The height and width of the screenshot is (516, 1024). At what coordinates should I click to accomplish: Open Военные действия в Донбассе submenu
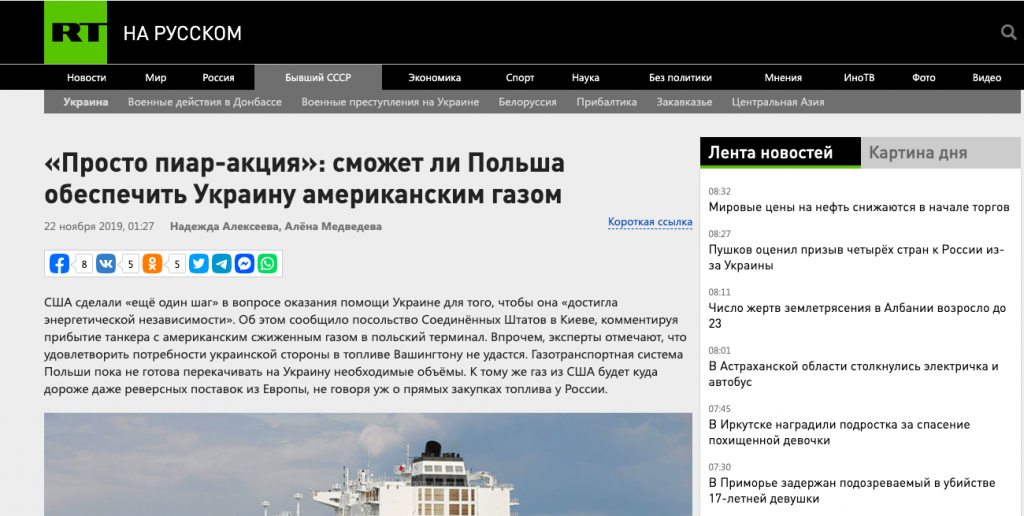click(x=204, y=102)
